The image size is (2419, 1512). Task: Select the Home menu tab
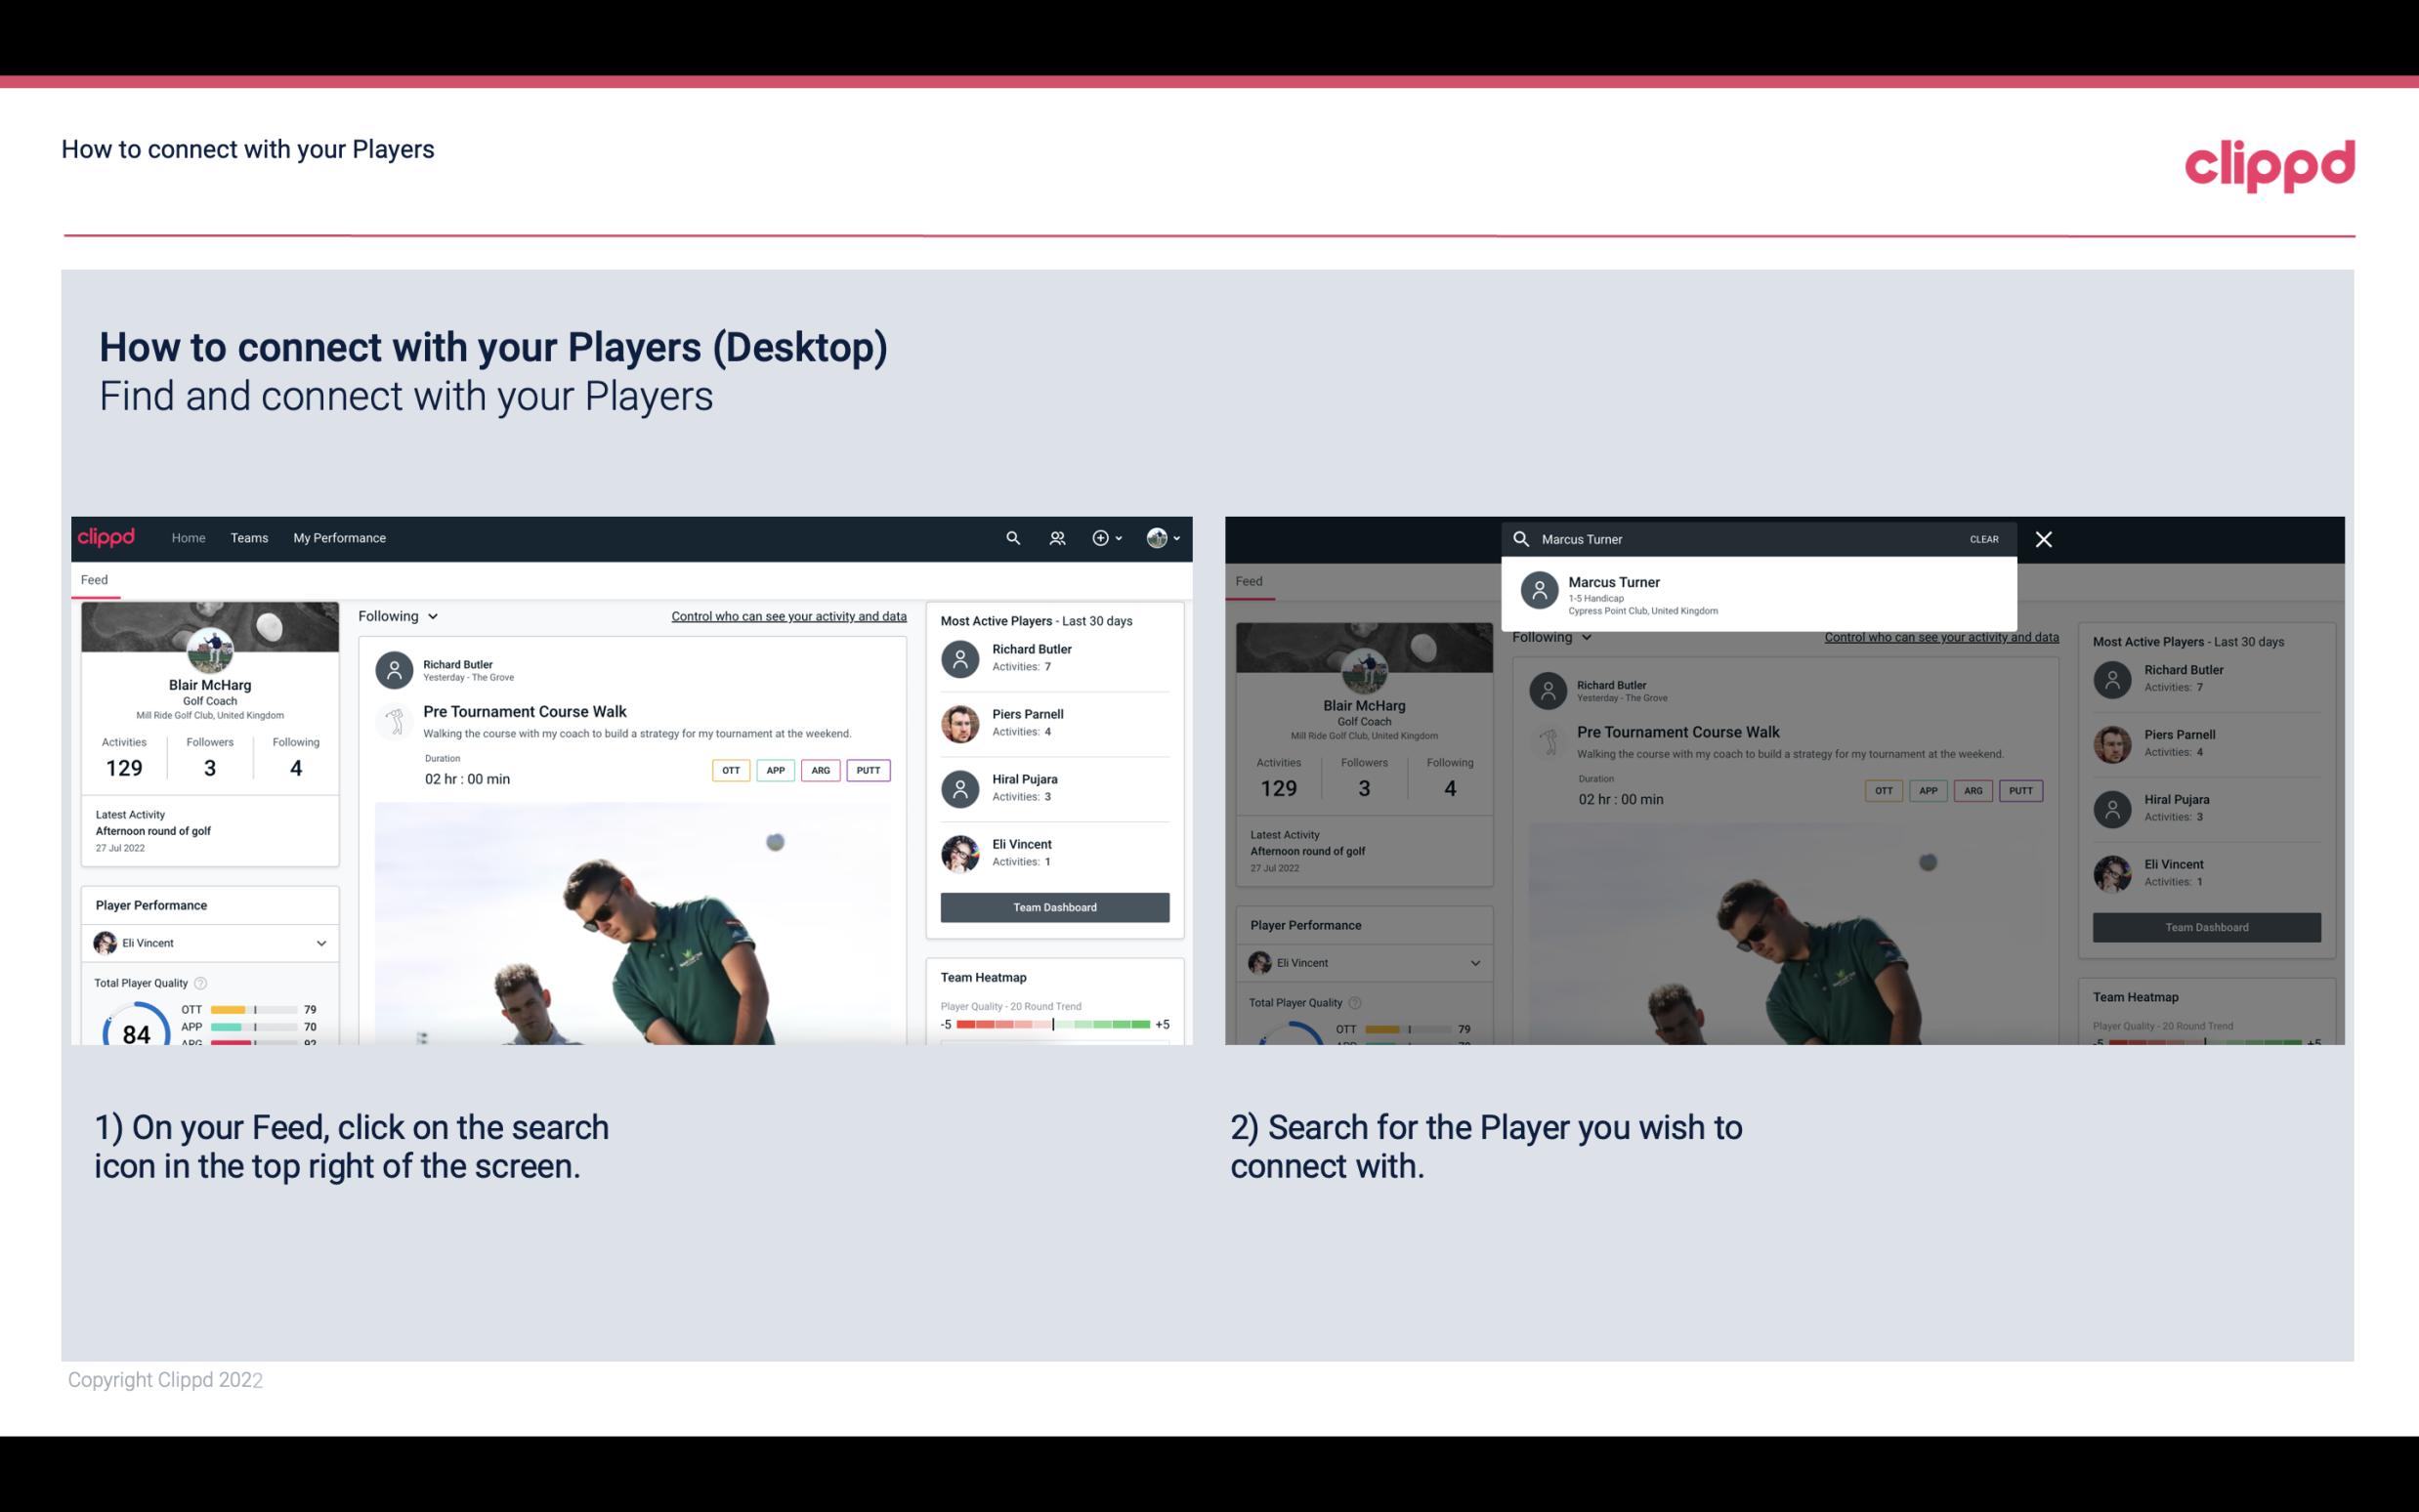[x=187, y=538]
